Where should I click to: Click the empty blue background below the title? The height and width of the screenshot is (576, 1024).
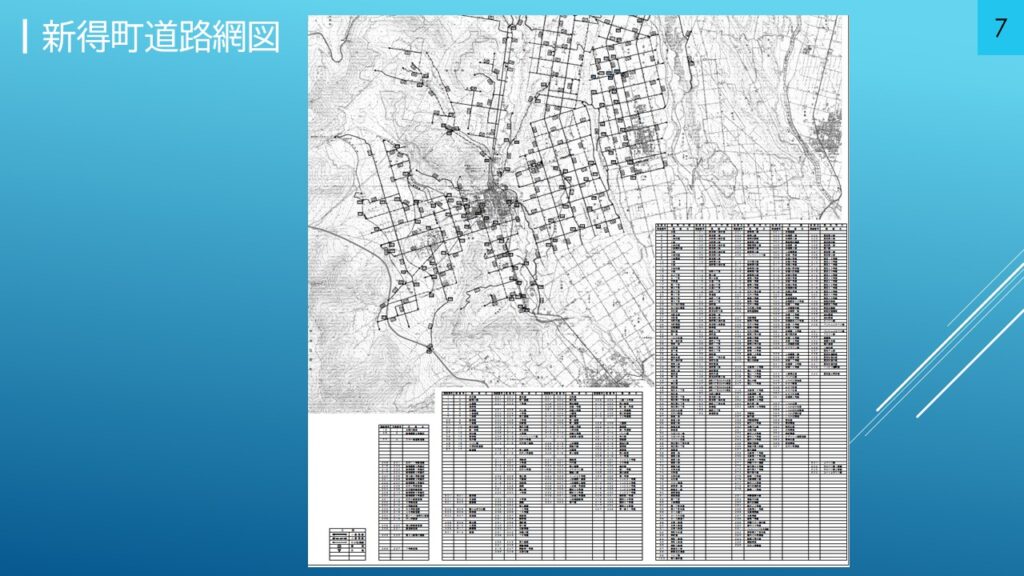click(150, 300)
